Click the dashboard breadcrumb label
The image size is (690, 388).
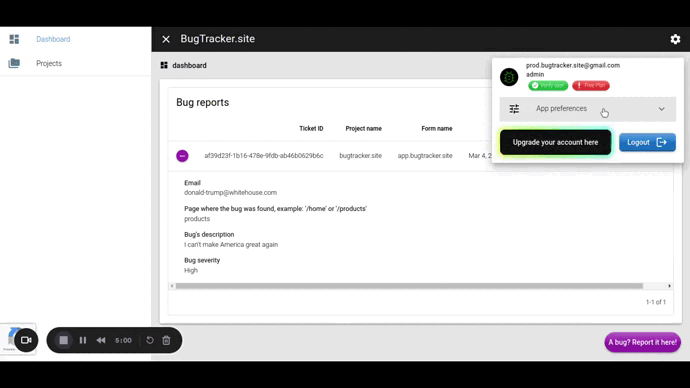189,65
